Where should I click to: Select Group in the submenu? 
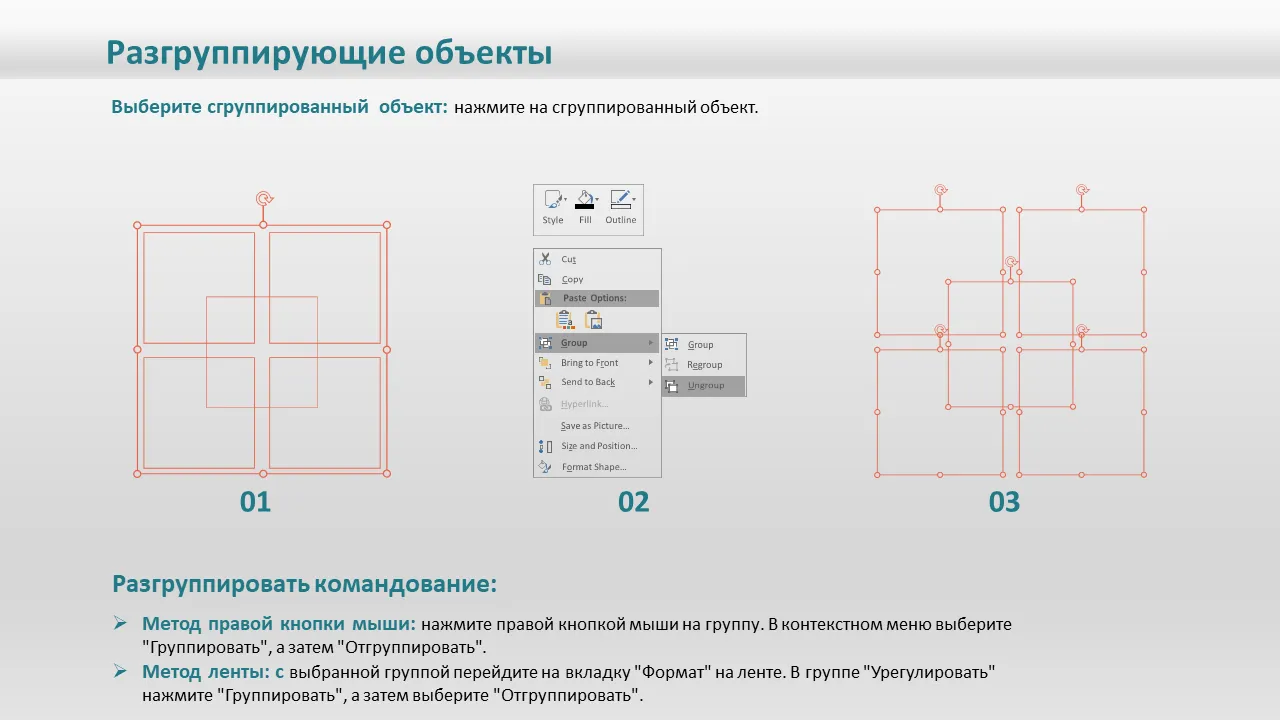(x=700, y=345)
